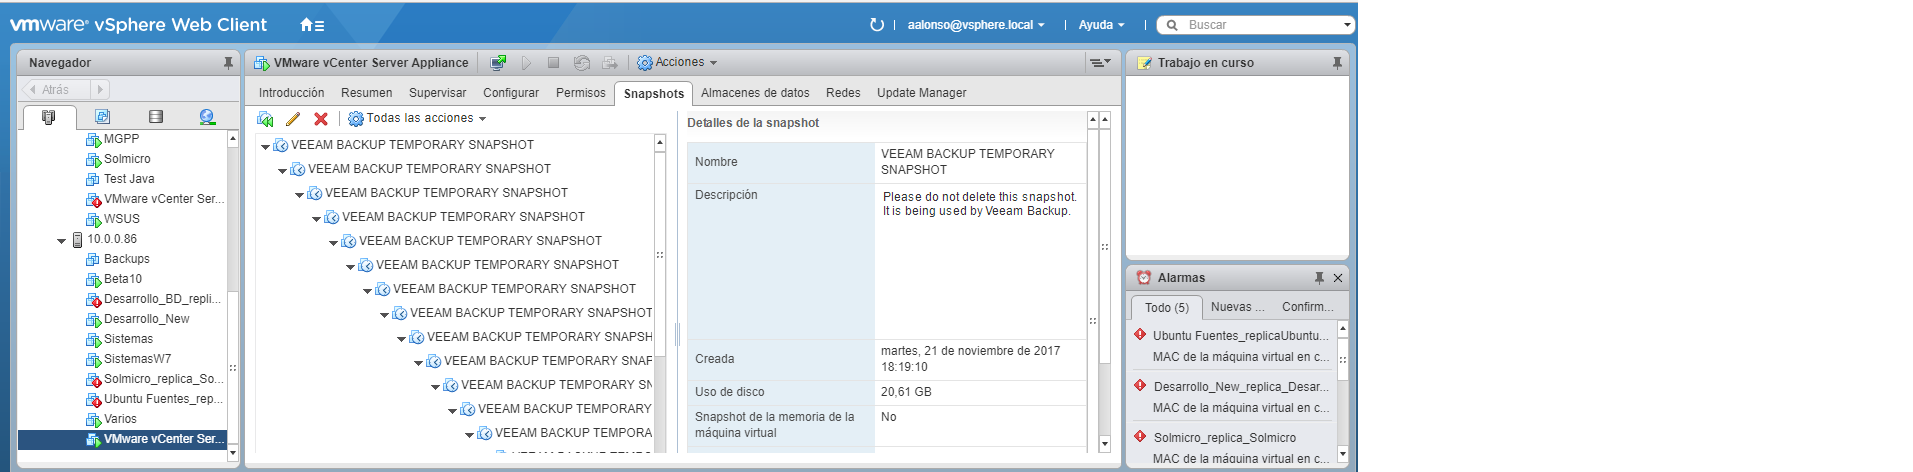Image resolution: width=1913 pixels, height=472 pixels.
Task: Open the Solmicro_replica_Solmicro alarm
Action: [x=1225, y=438]
